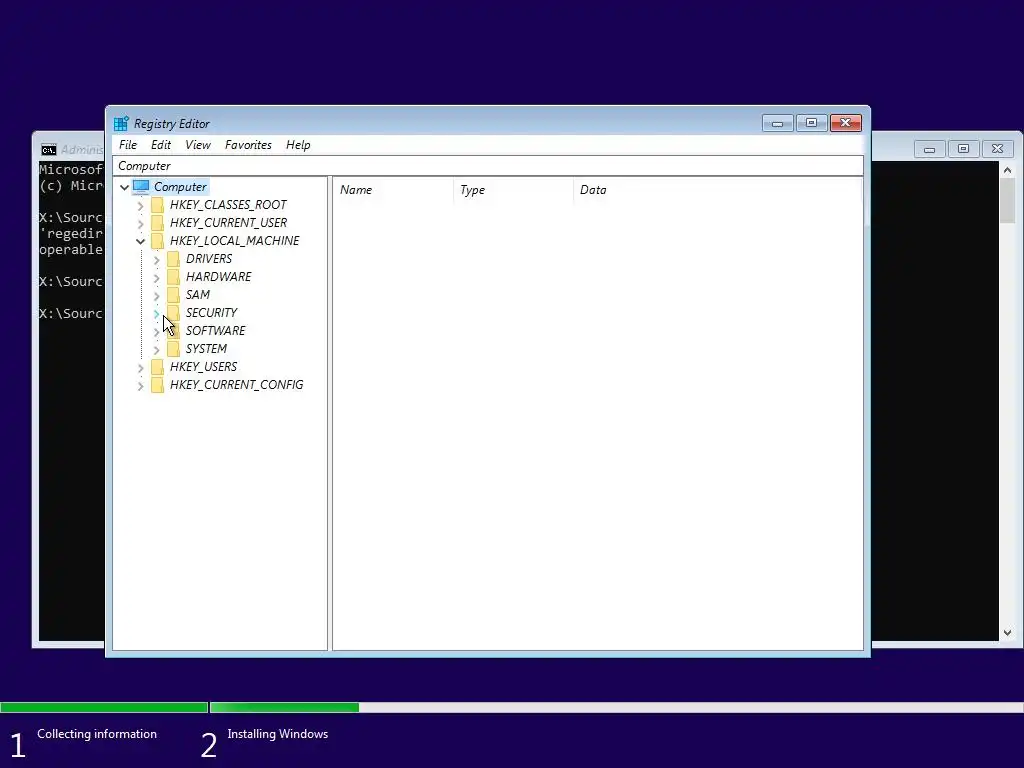Click the HARDWARE folder icon

pos(173,277)
